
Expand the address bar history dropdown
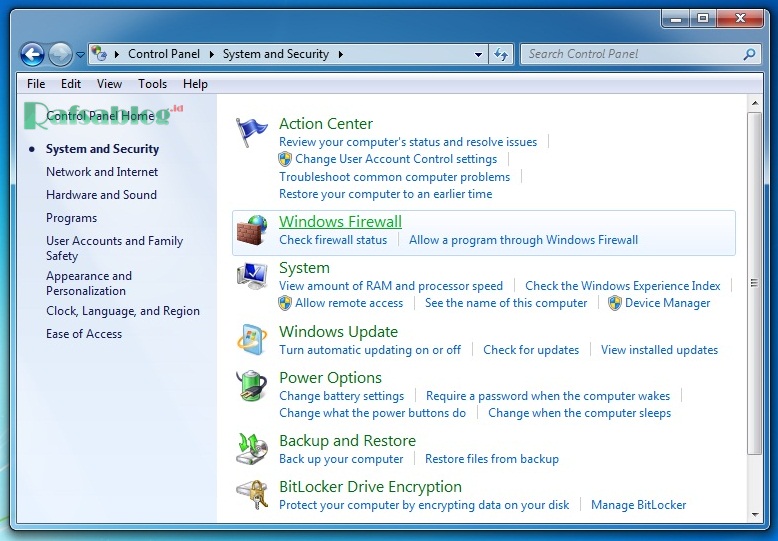pos(478,55)
